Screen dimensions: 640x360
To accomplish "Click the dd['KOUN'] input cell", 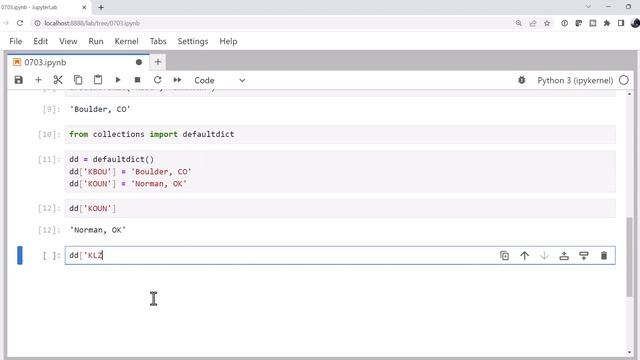I will pos(340,209).
